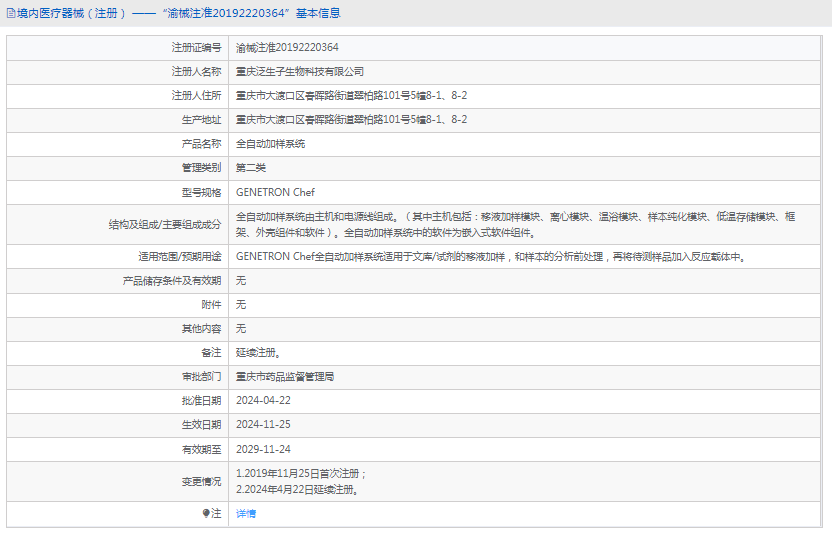
Task: Click the 其他内容 label
Action: (x=201, y=329)
